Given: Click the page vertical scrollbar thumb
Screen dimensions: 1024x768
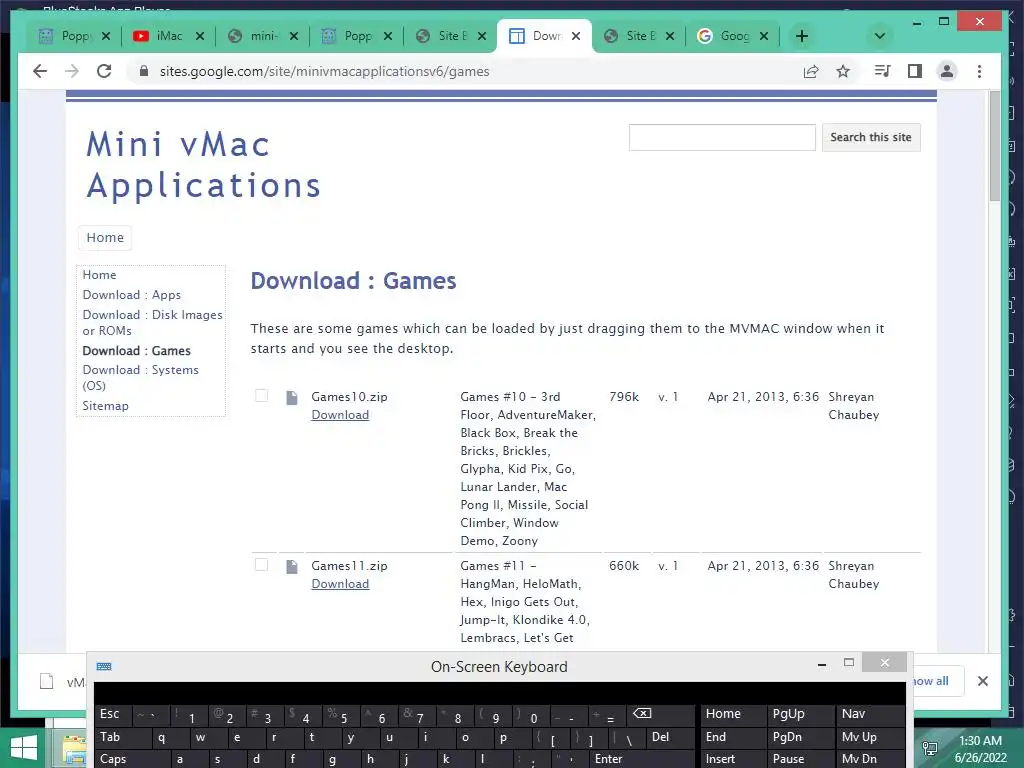Looking at the screenshot, I should tap(995, 145).
